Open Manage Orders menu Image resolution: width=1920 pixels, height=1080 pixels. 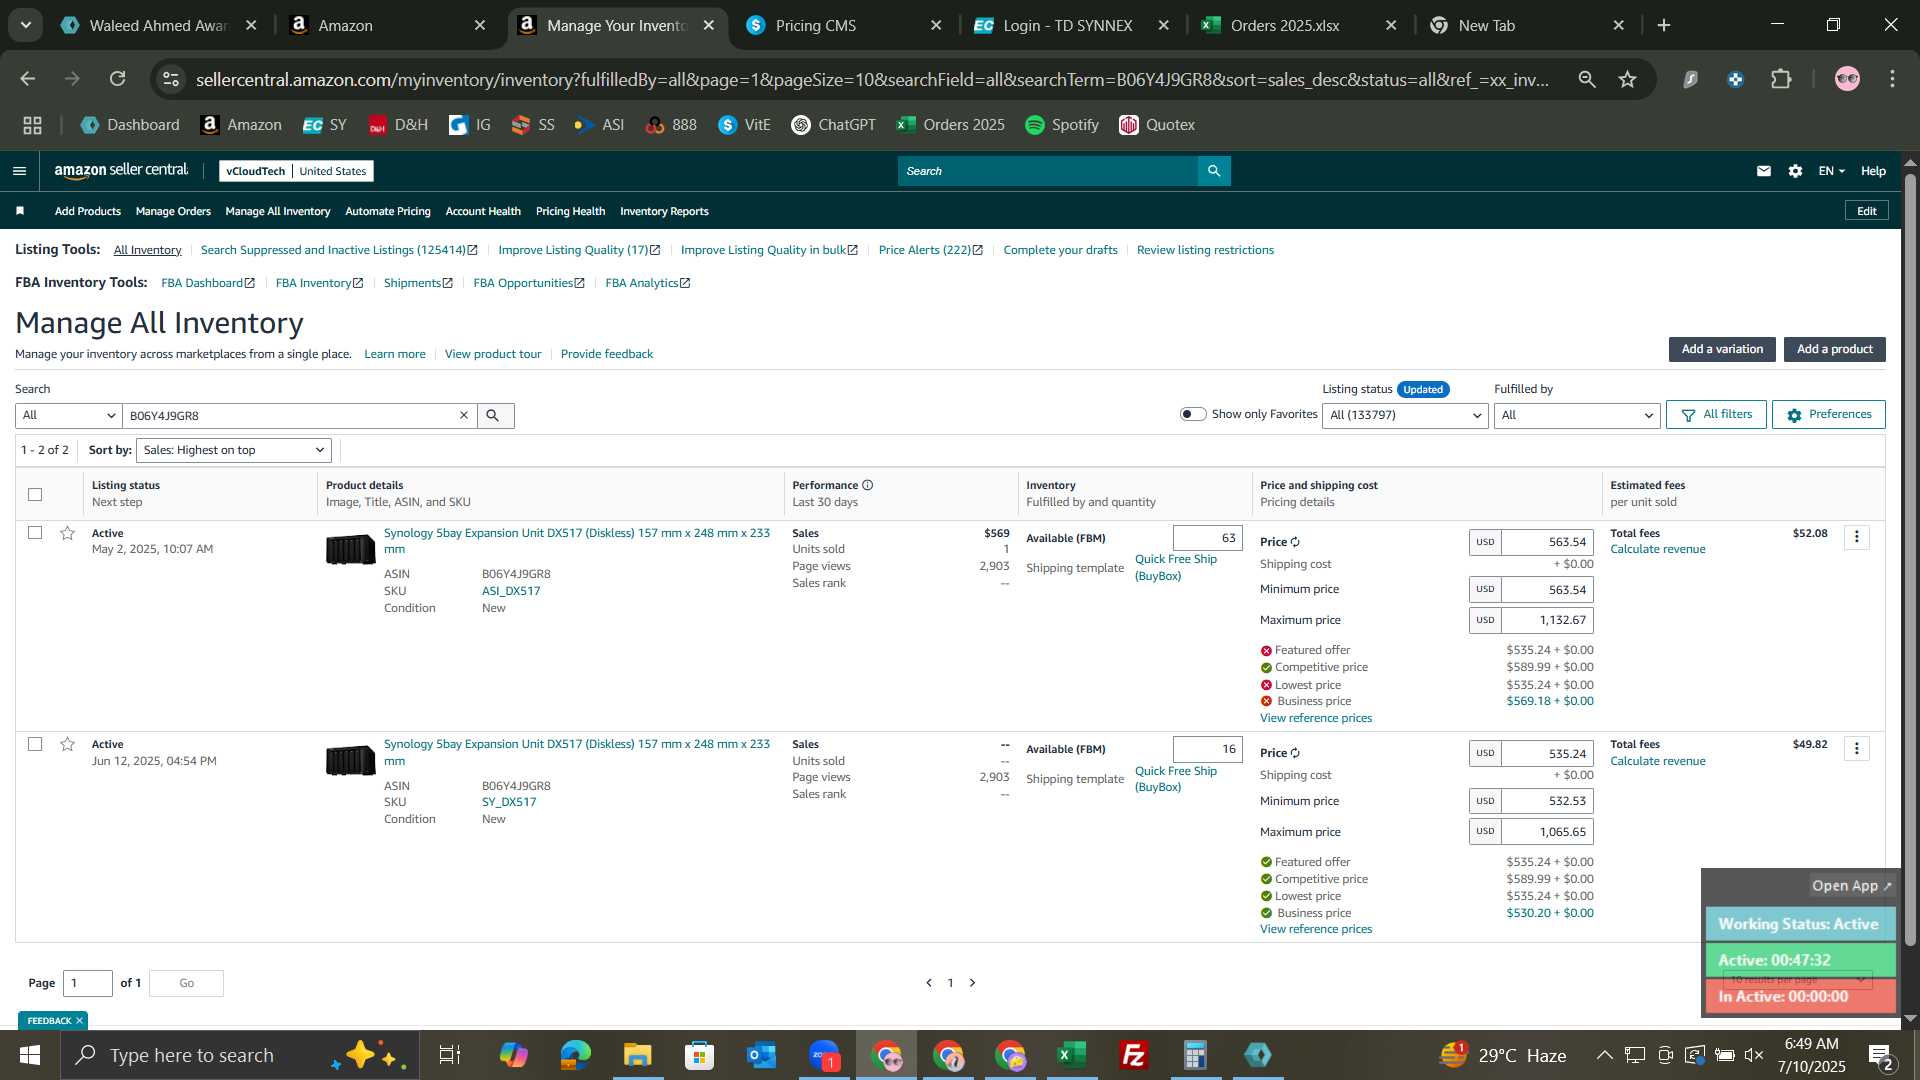[x=173, y=211]
